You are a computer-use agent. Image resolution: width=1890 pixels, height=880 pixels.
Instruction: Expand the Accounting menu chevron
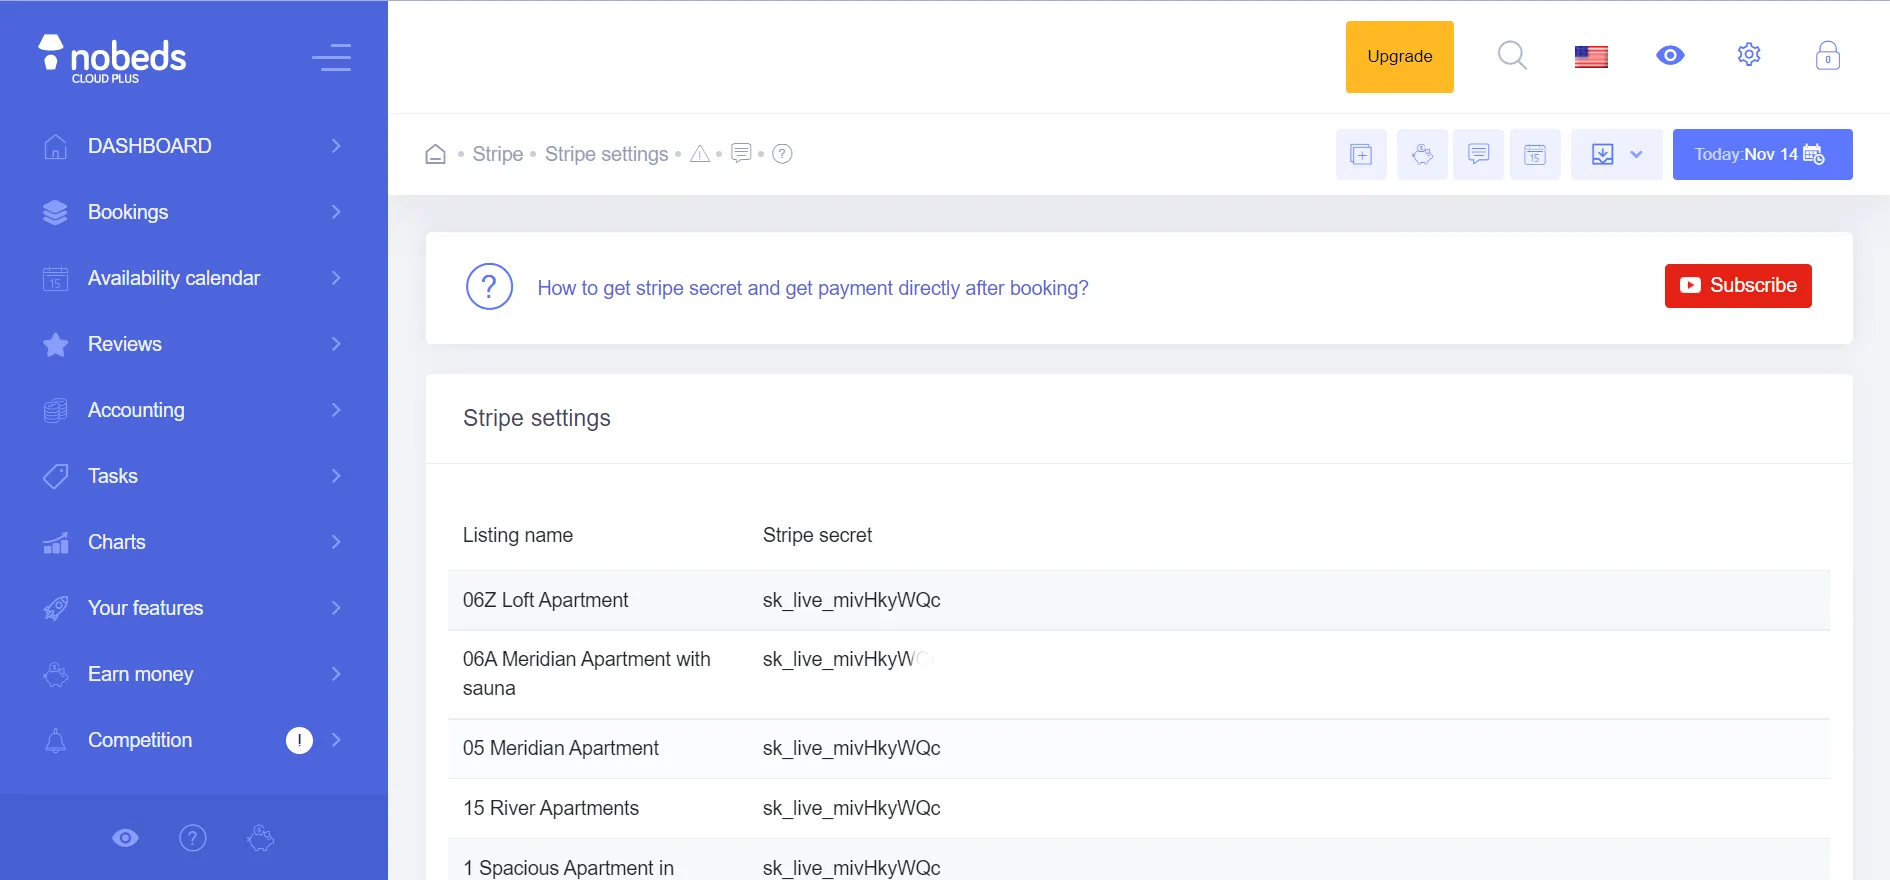point(336,410)
